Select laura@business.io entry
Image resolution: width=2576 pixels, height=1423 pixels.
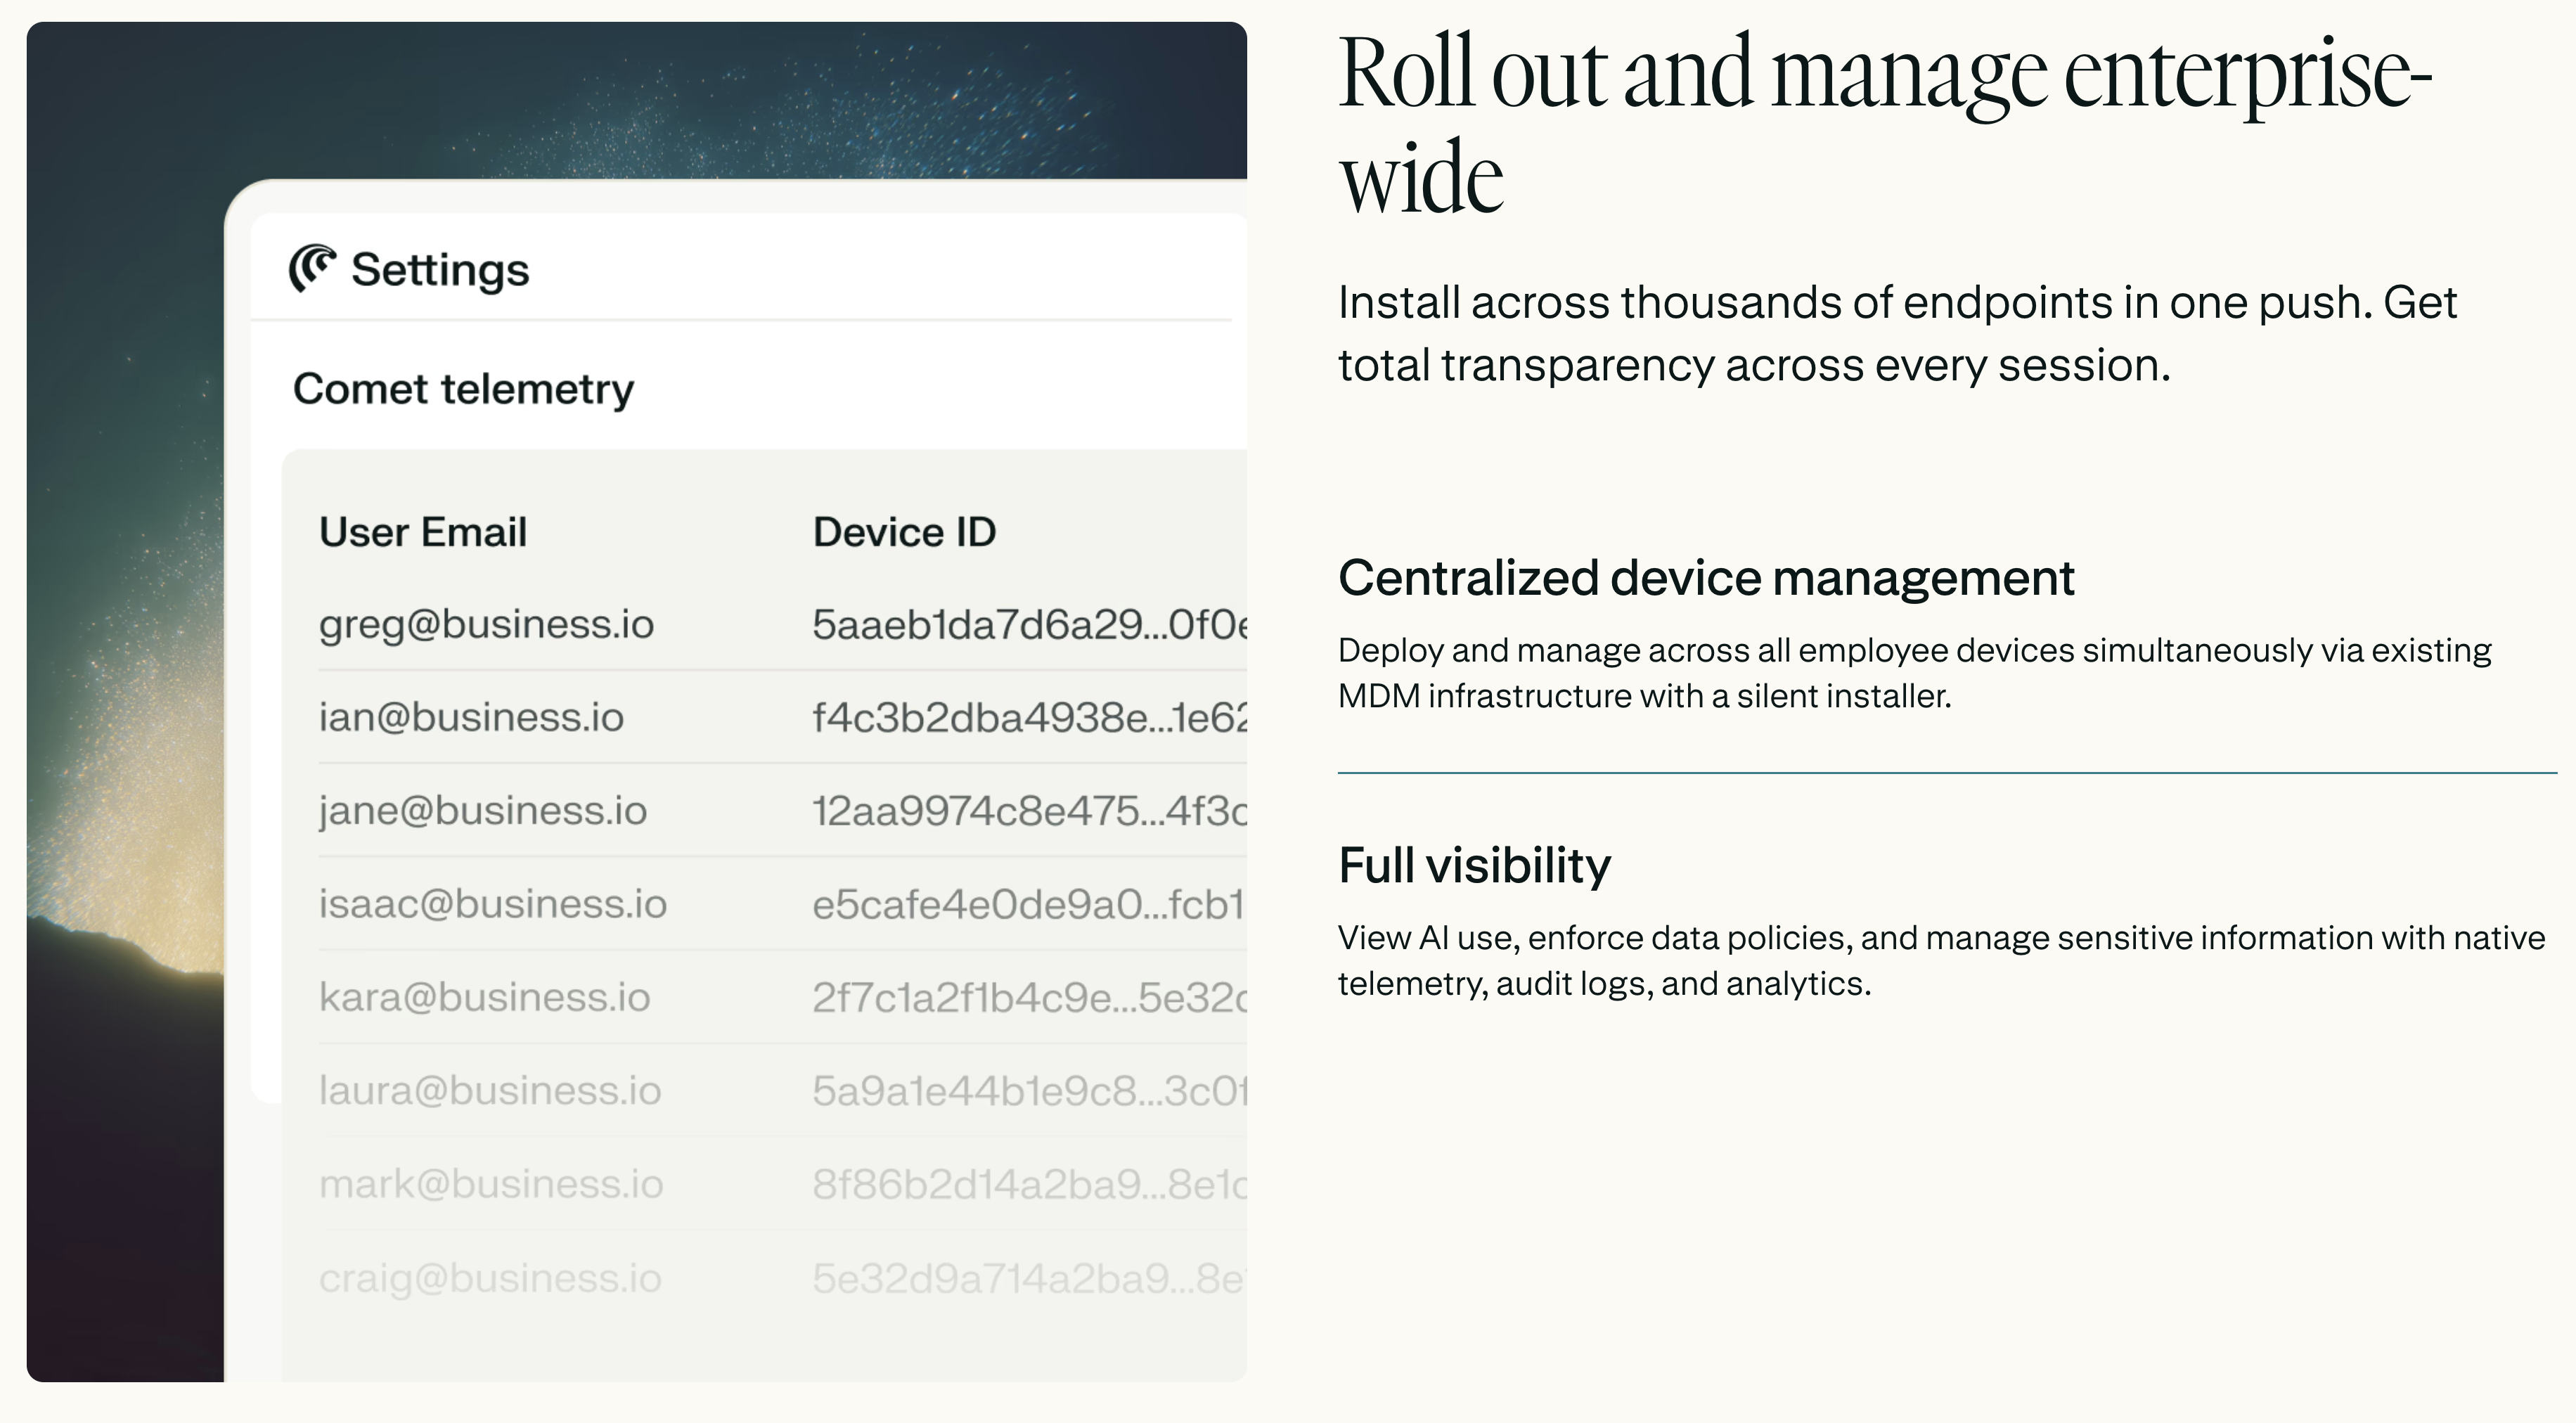pyautogui.click(x=490, y=1090)
